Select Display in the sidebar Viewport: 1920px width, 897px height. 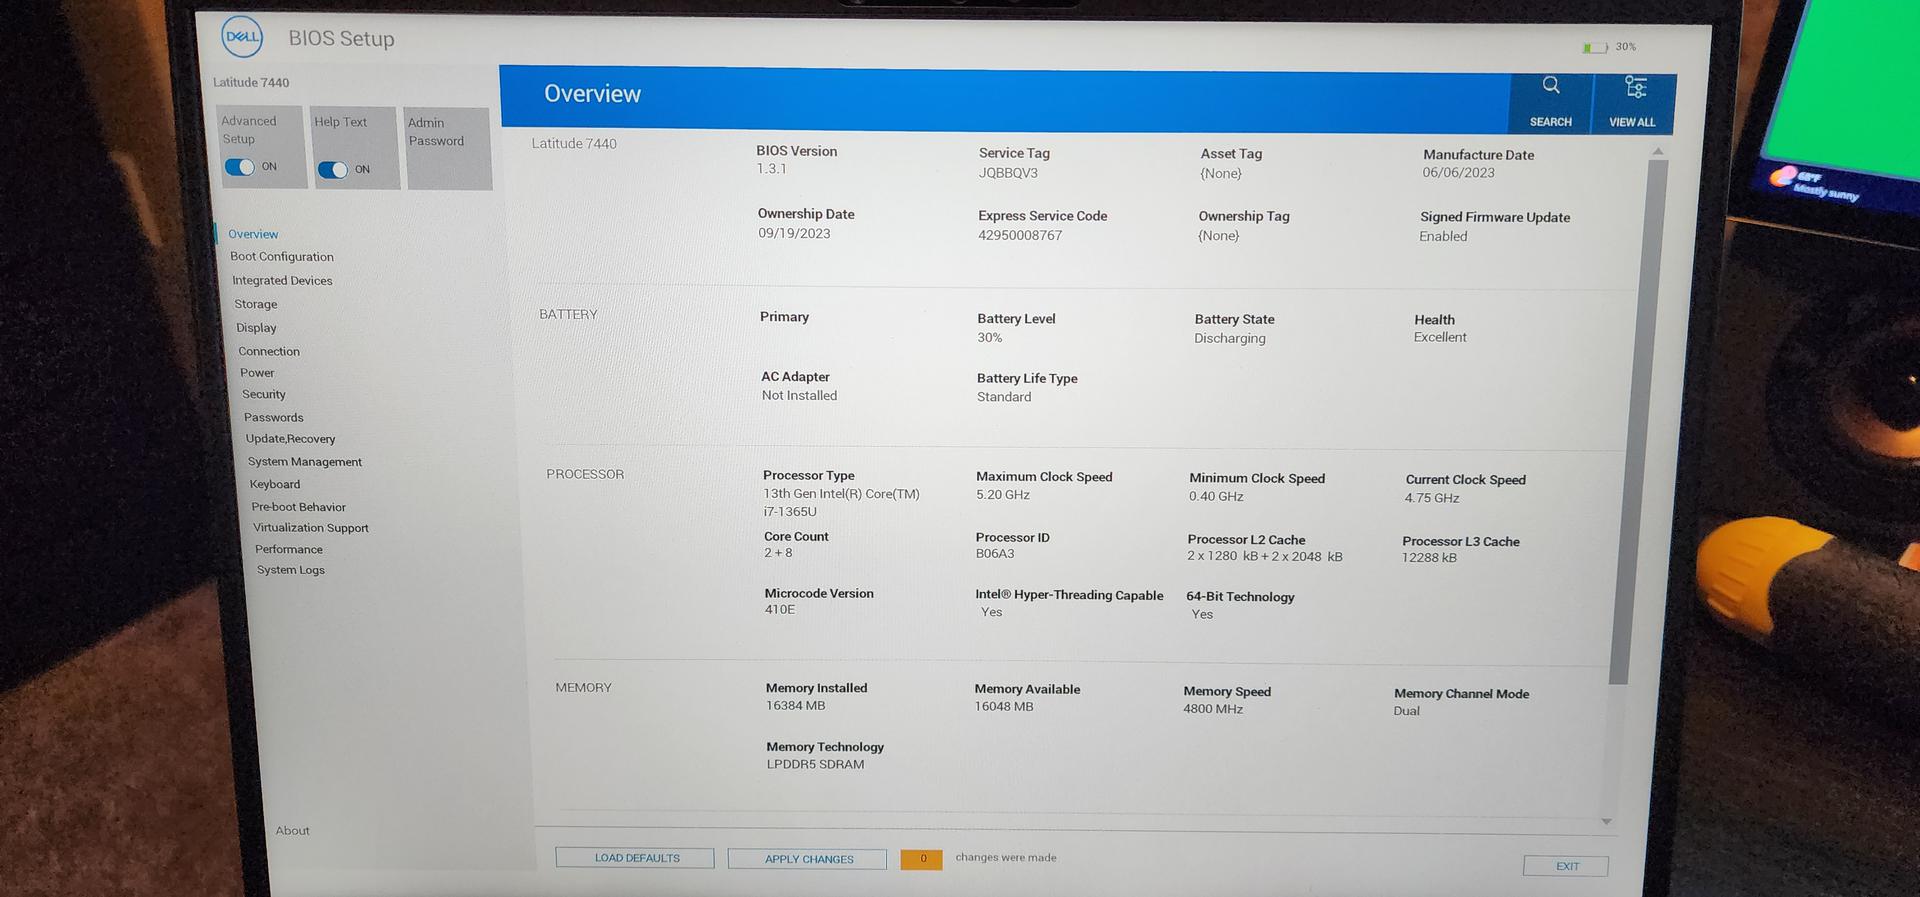[257, 328]
